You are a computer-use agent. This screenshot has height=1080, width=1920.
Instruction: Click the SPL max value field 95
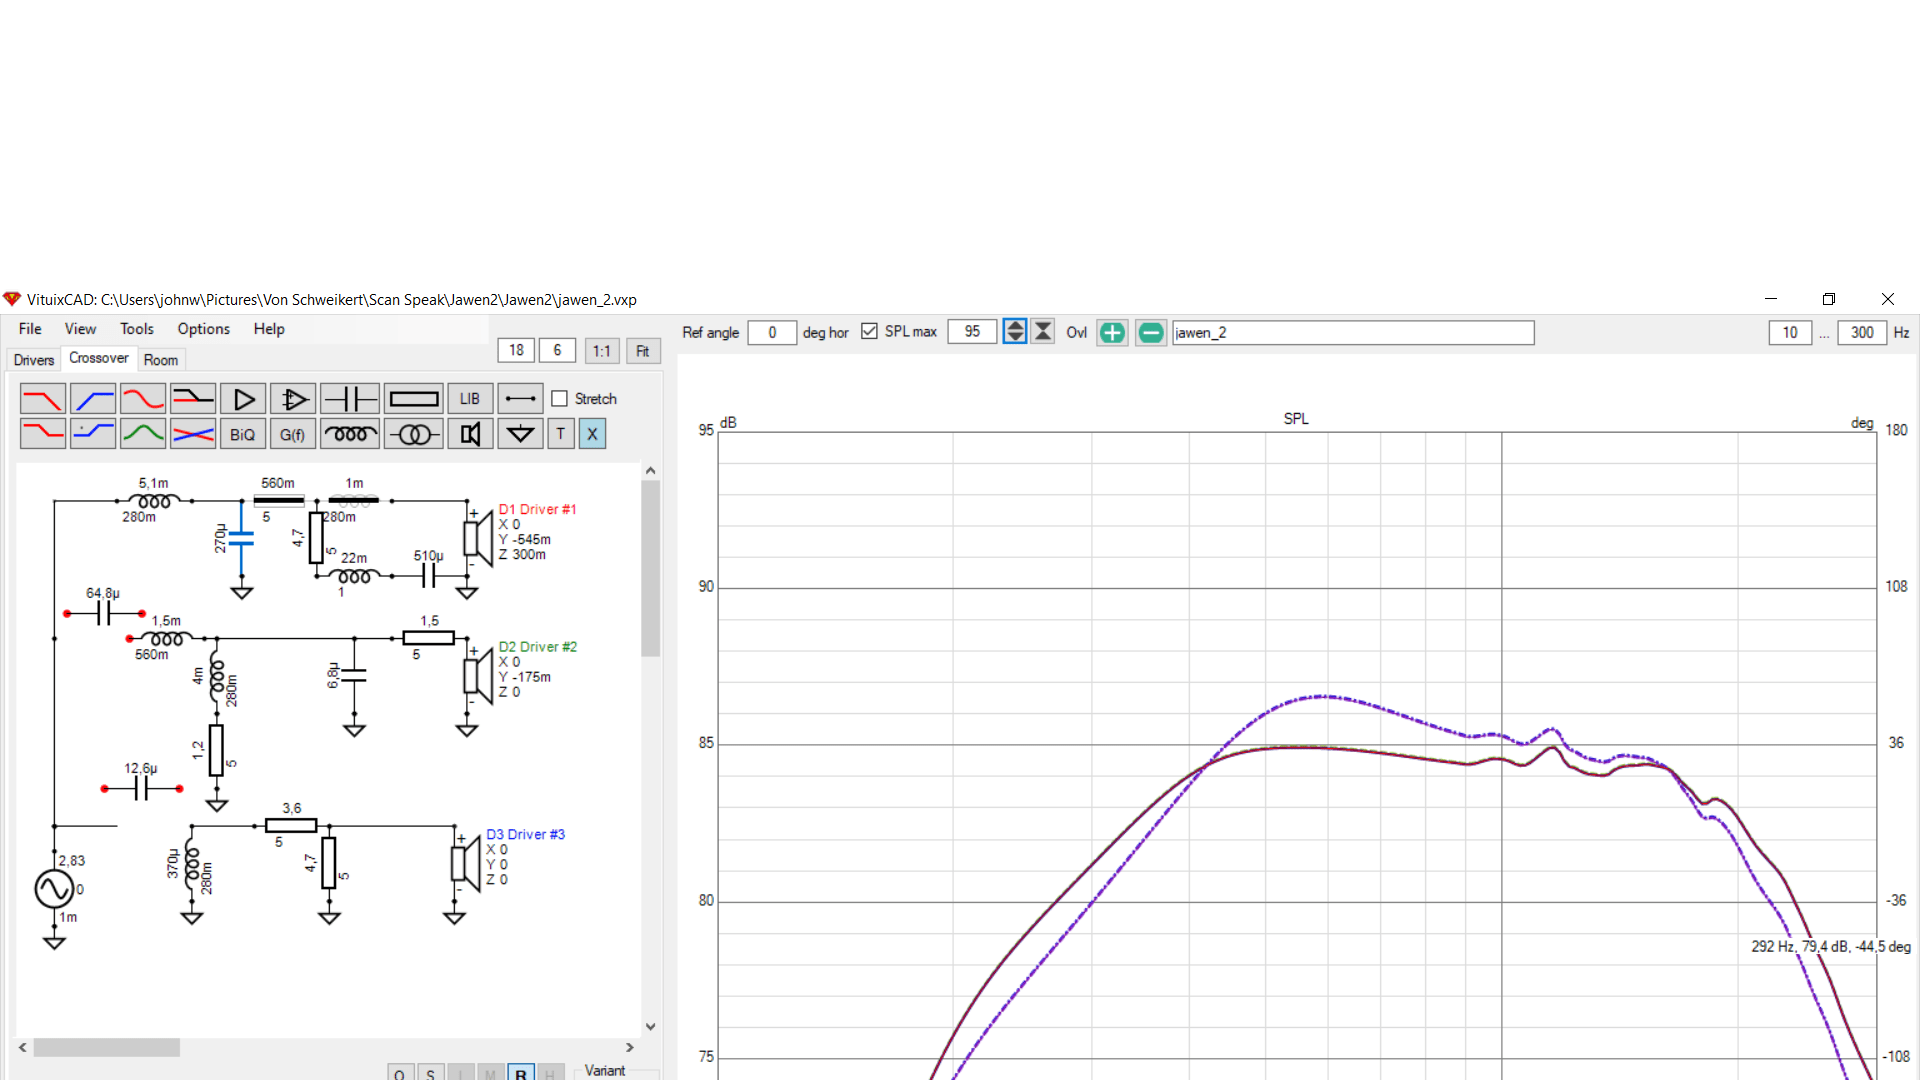[x=972, y=332]
